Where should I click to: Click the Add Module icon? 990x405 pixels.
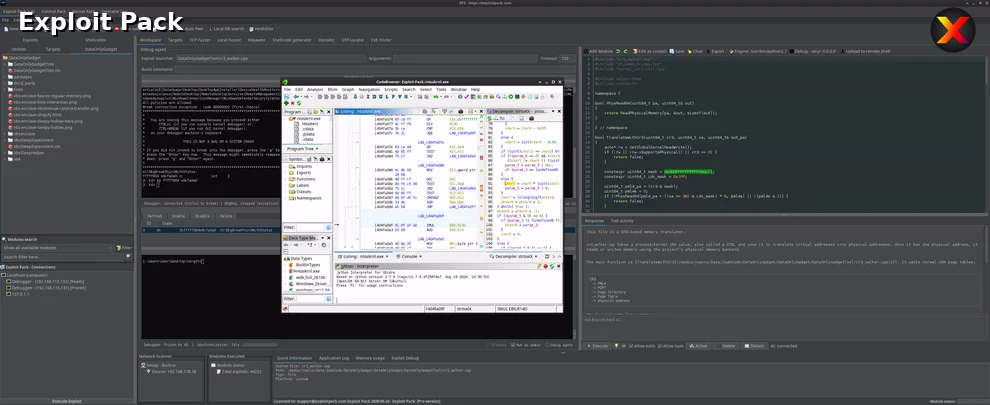(x=586, y=51)
